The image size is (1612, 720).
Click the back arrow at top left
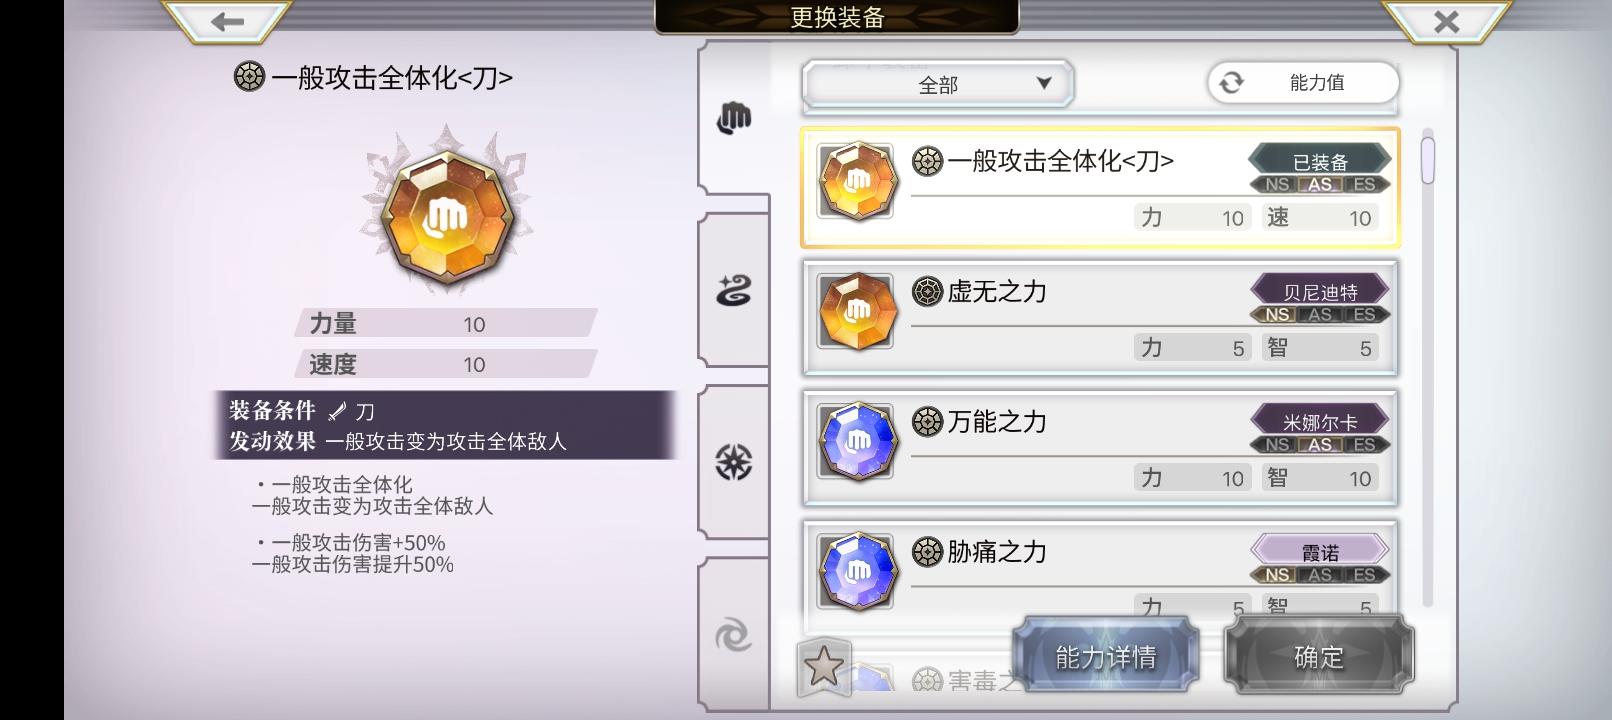pos(227,20)
